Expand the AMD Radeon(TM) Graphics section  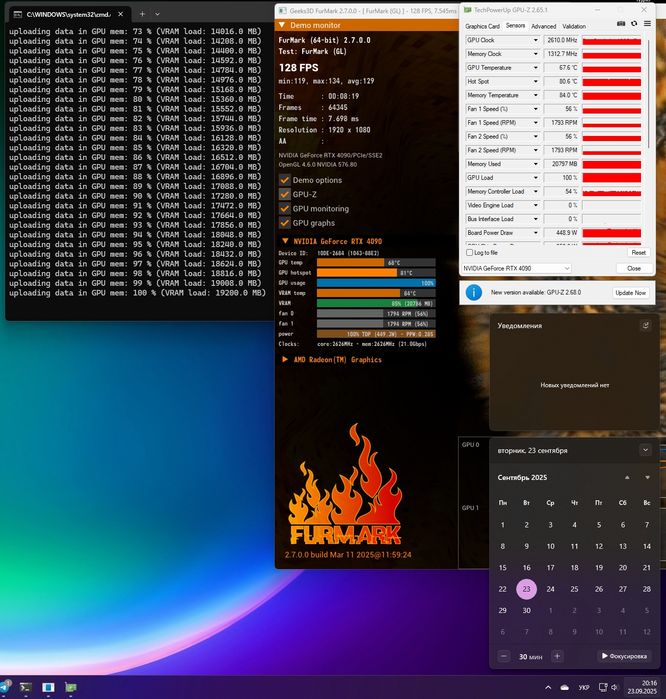[x=285, y=359]
